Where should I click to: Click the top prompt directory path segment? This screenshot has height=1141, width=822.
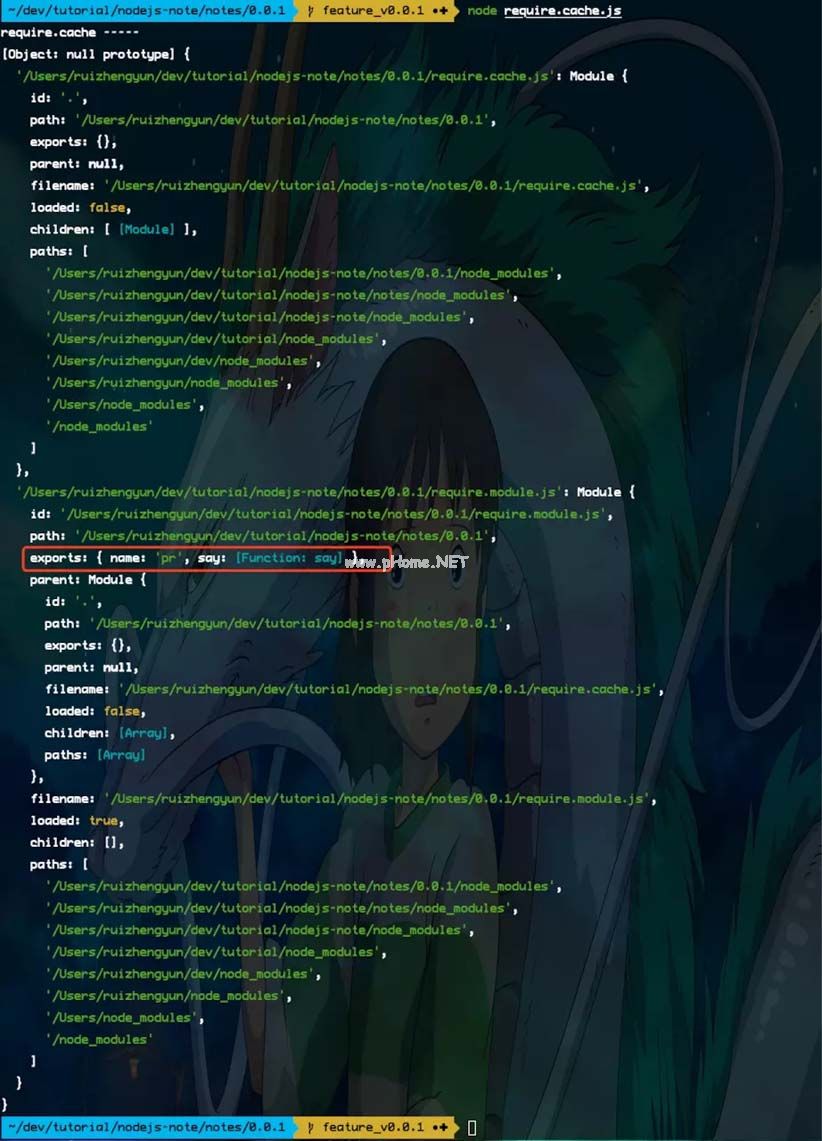[x=146, y=10]
